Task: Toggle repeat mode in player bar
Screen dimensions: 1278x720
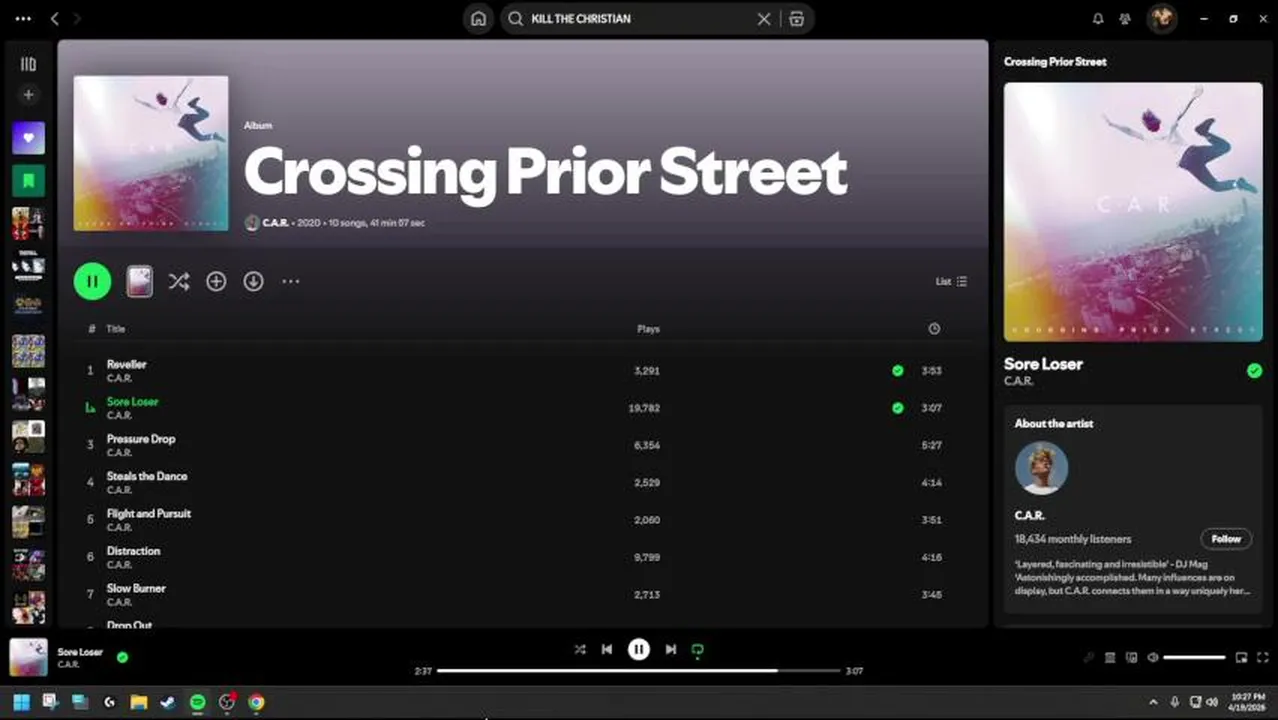Action: tap(698, 650)
